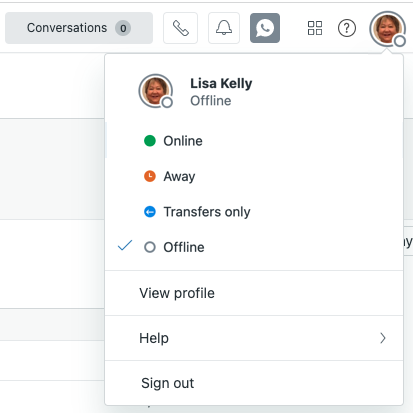413x413 pixels.
Task: Set status to Away
Action: click(254, 176)
